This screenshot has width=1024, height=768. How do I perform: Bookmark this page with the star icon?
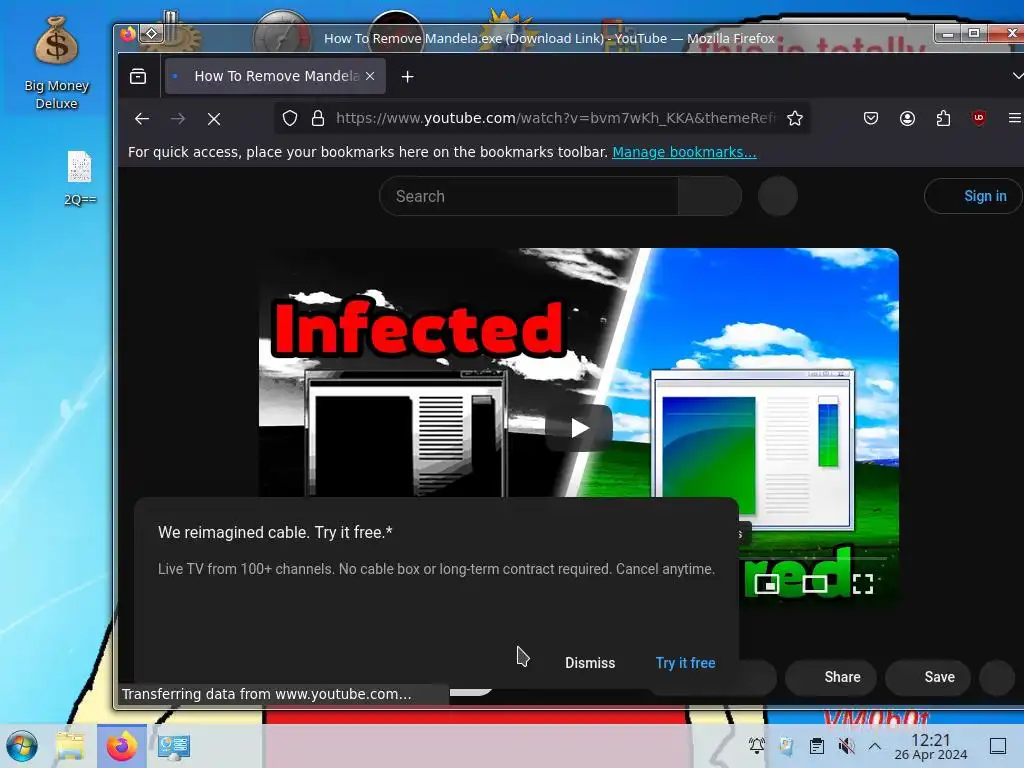795,118
